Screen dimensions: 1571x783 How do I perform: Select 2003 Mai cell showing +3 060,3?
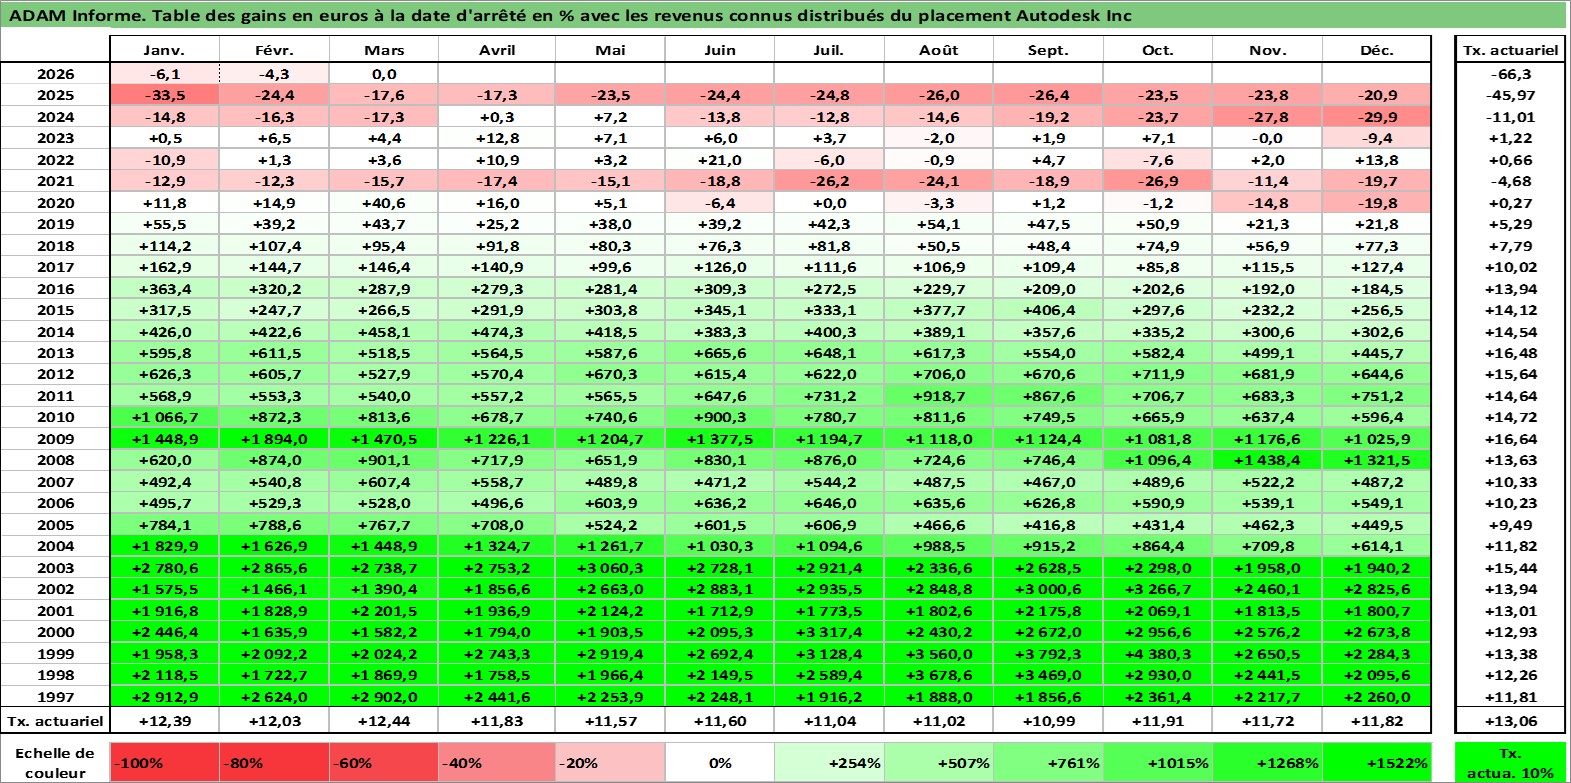tap(610, 568)
